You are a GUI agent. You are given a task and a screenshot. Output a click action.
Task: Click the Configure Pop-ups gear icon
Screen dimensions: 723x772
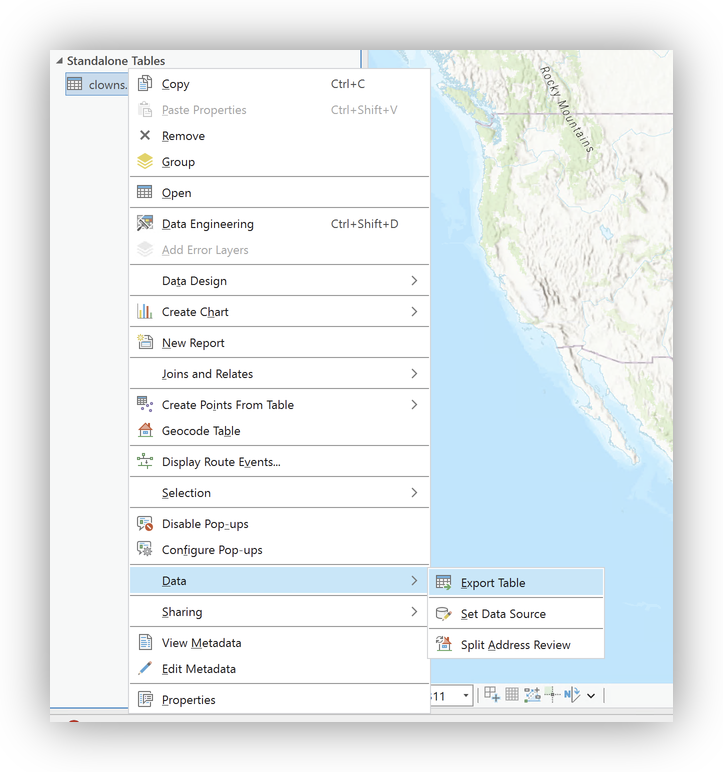tap(145, 550)
